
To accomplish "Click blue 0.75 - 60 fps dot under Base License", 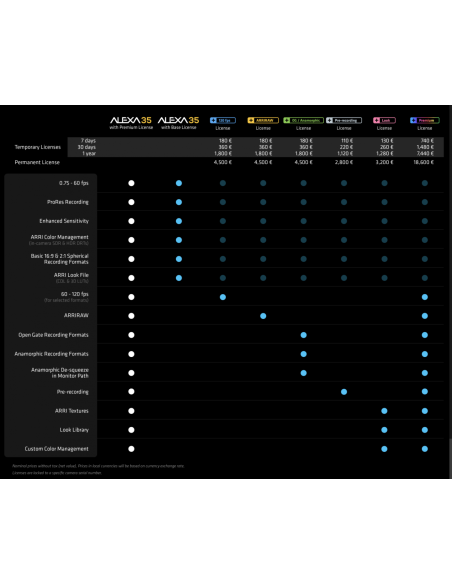I will pyautogui.click(x=179, y=183).
